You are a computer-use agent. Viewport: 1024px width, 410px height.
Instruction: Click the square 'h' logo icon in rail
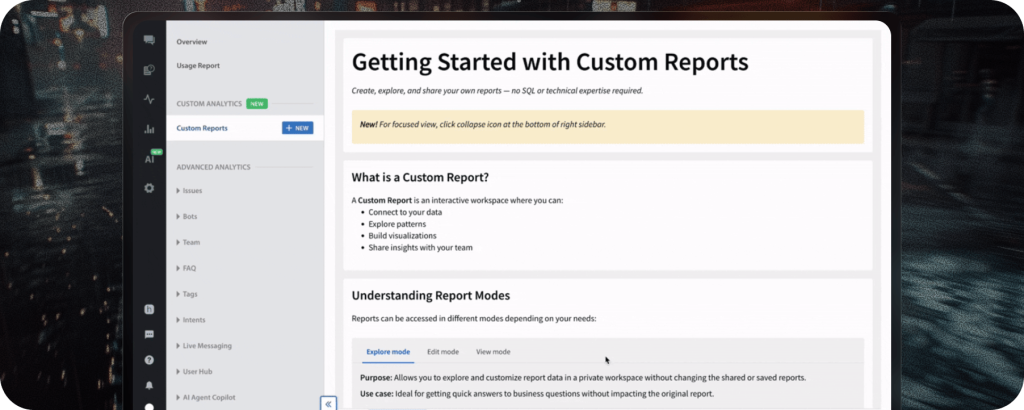tap(149, 309)
